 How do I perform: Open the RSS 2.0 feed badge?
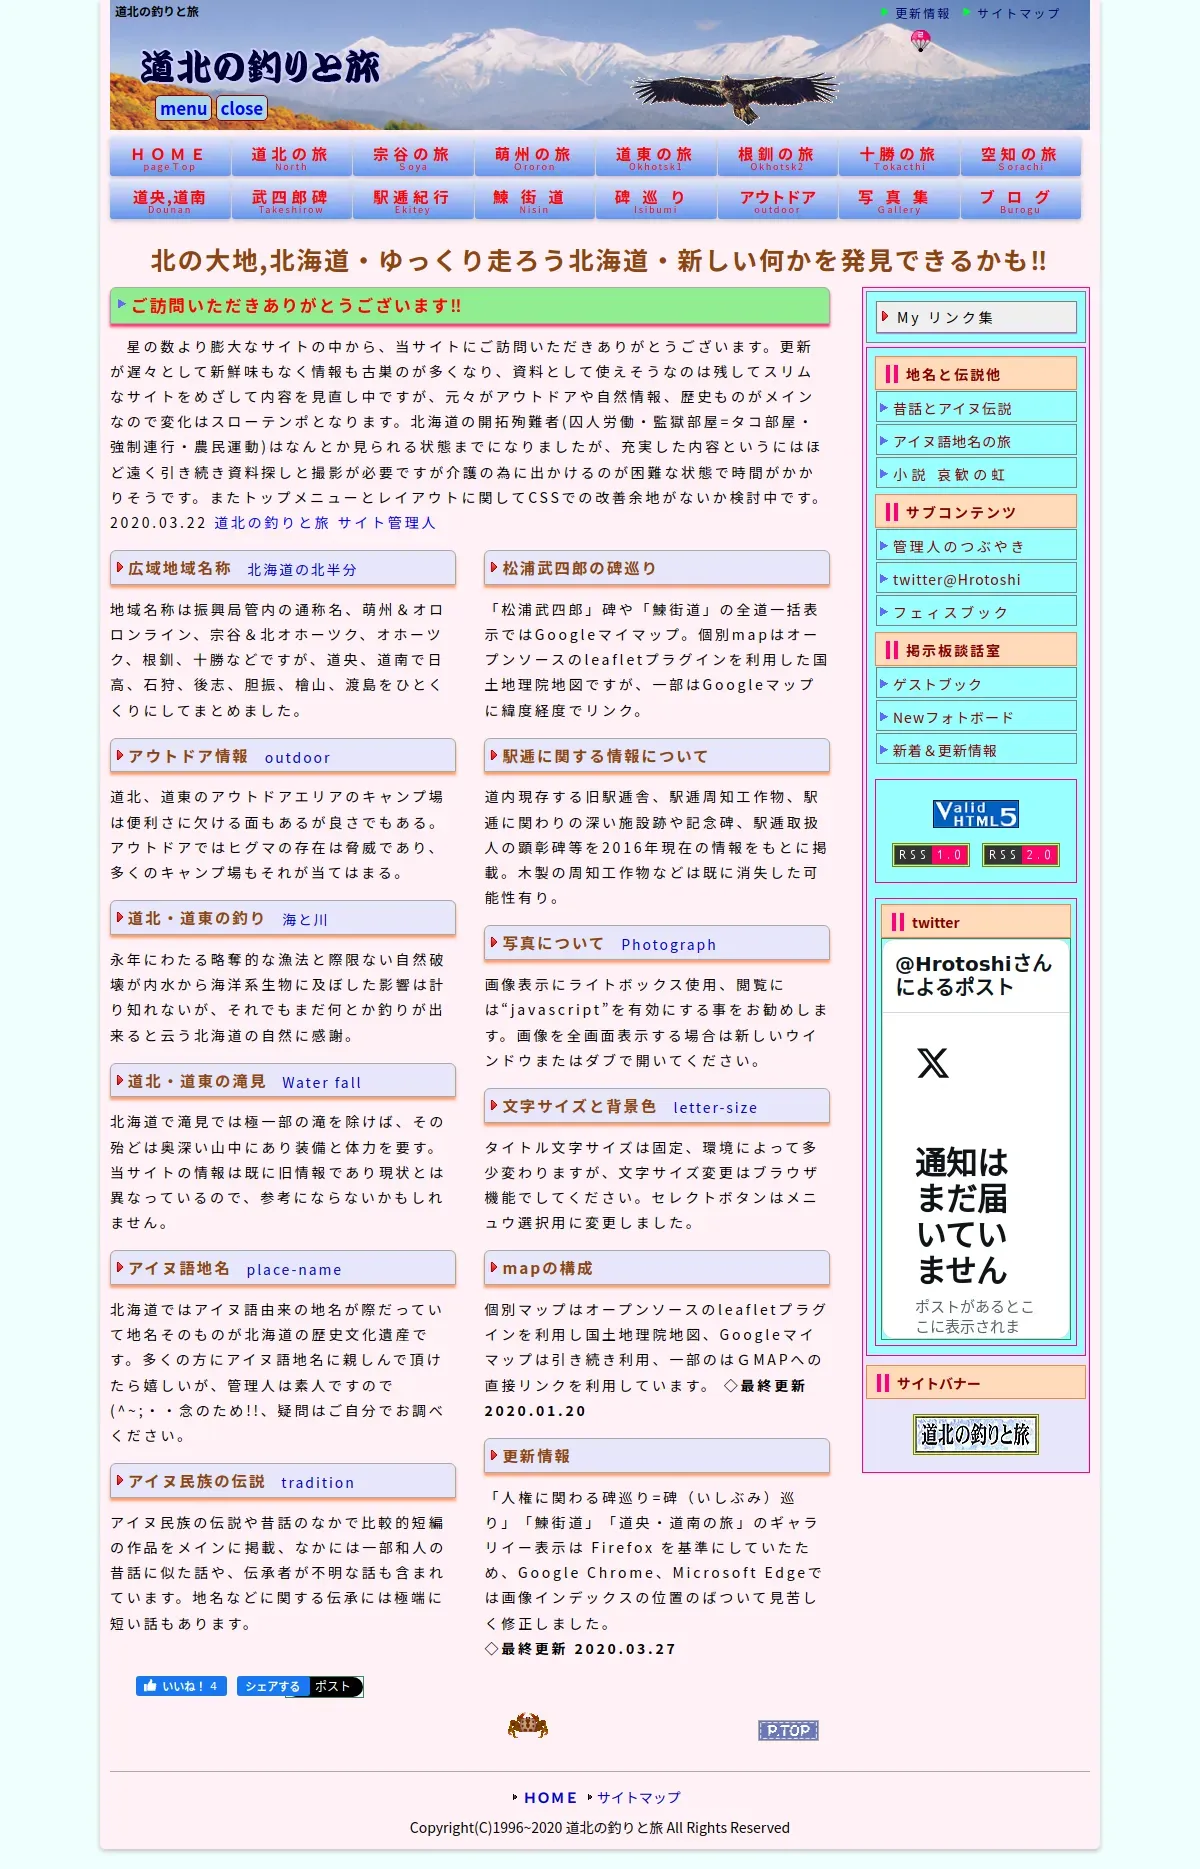1021,855
